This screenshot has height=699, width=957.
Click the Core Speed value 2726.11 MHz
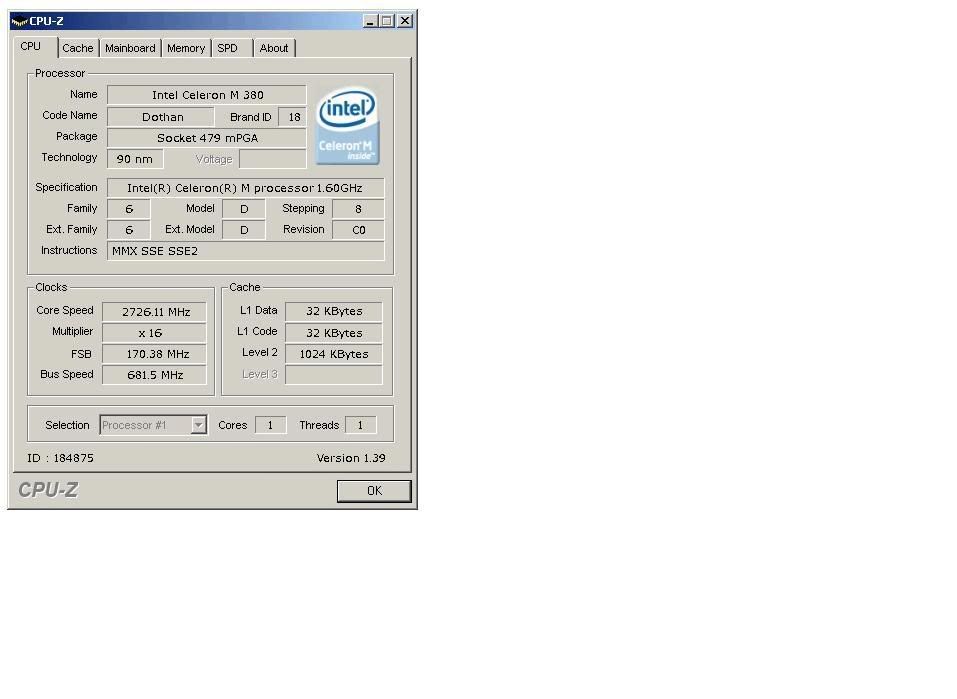[x=154, y=311]
